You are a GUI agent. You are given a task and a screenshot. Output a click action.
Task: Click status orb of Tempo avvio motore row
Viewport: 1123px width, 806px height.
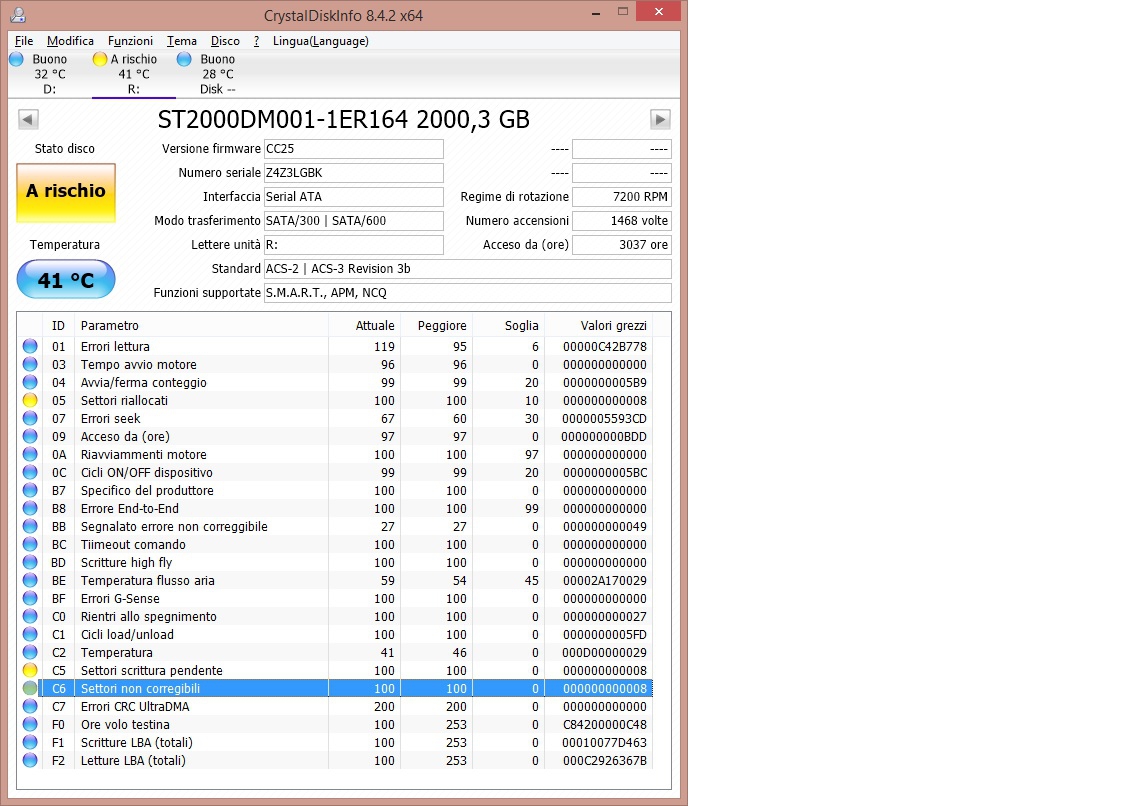click(30, 365)
